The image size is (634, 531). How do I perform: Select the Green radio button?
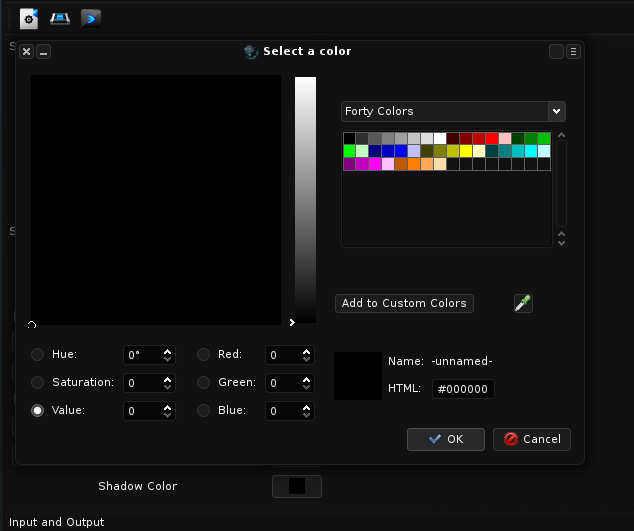[x=203, y=383]
